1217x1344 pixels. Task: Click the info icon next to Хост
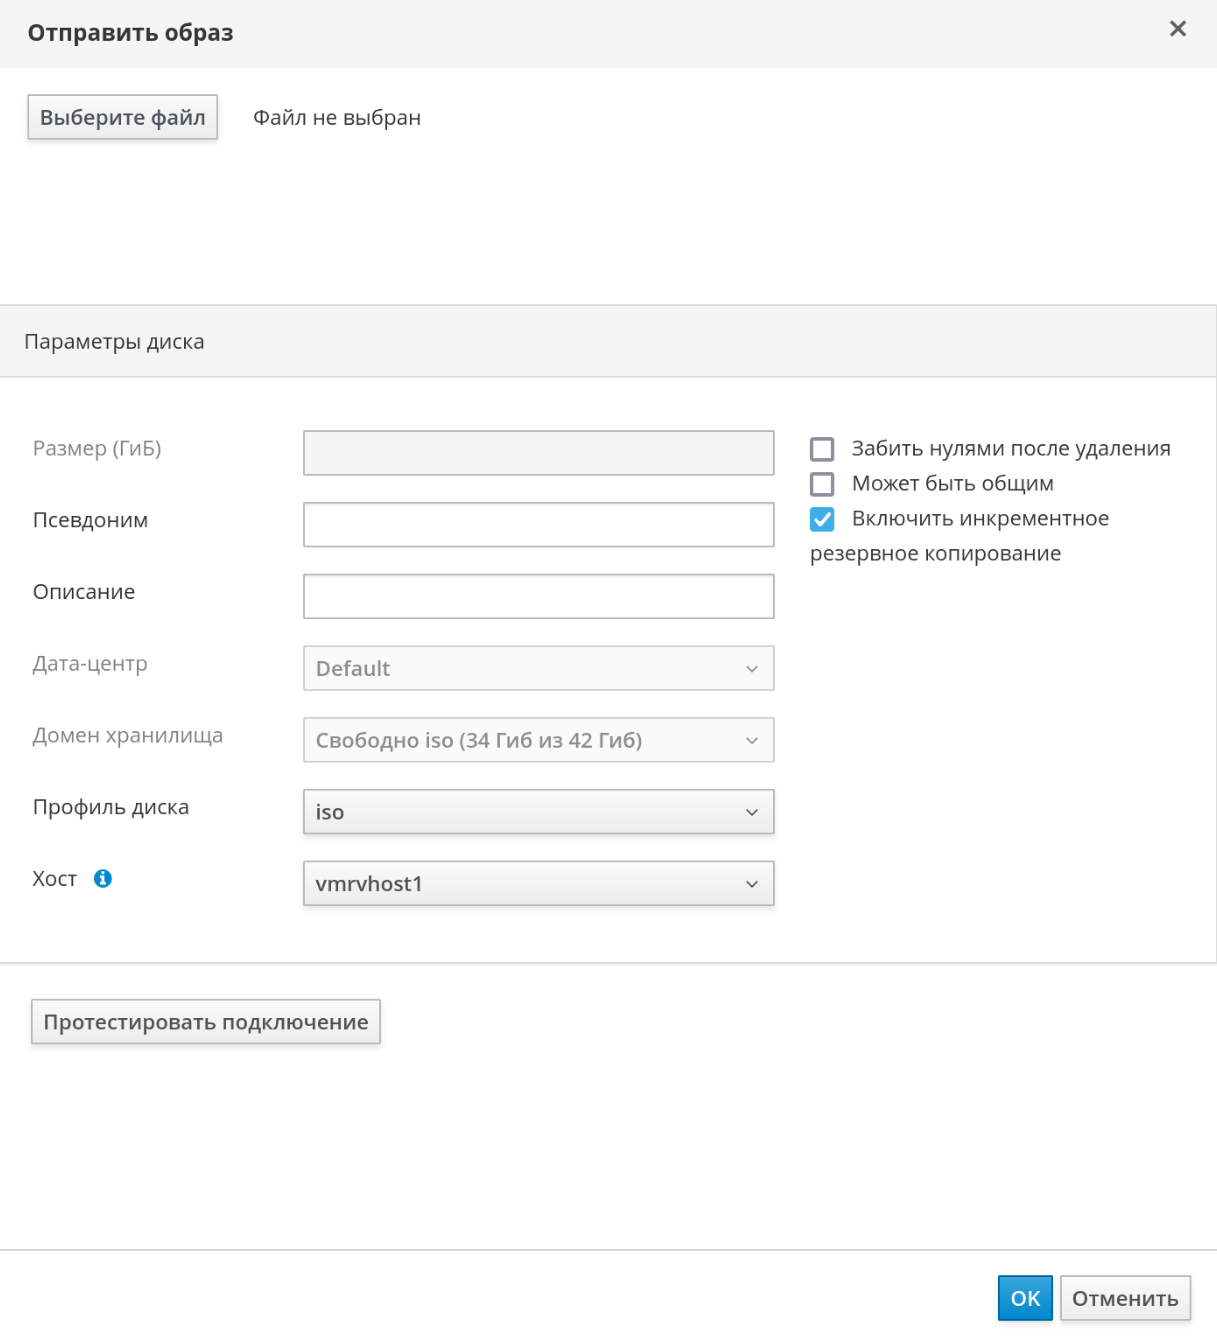pos(103,879)
